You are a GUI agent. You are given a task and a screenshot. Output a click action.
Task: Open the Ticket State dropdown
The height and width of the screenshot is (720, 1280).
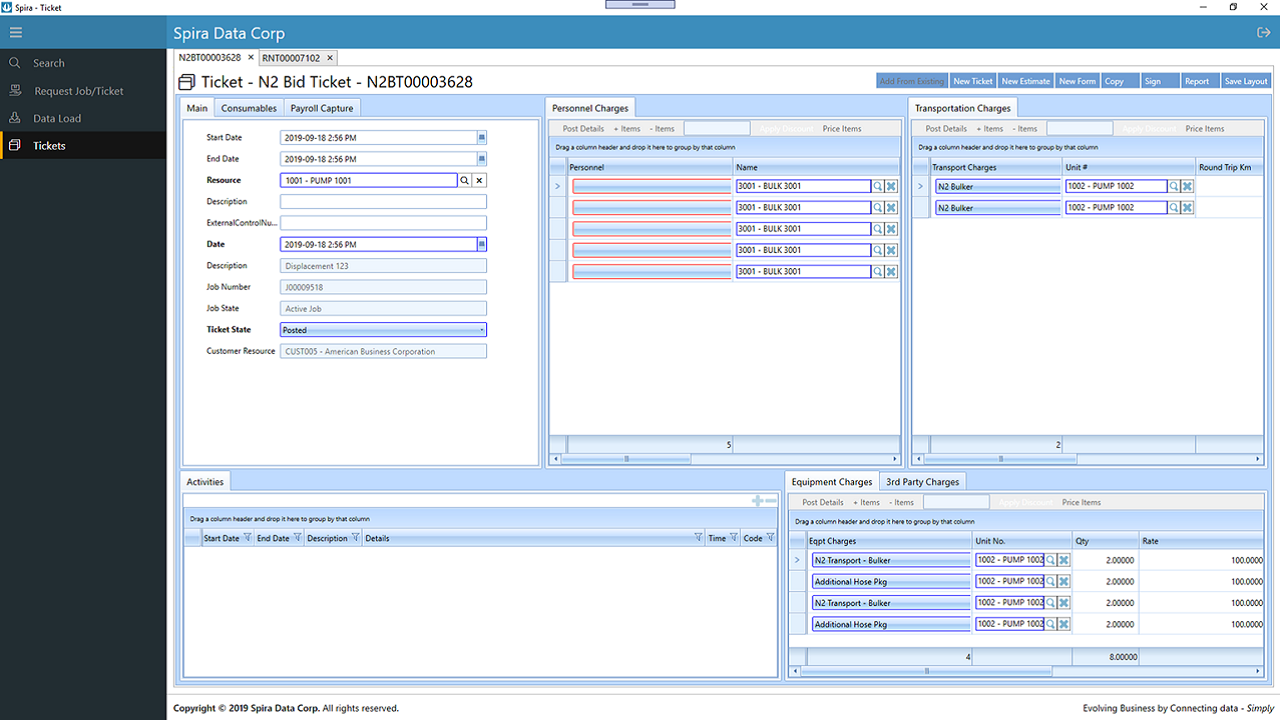pos(479,329)
